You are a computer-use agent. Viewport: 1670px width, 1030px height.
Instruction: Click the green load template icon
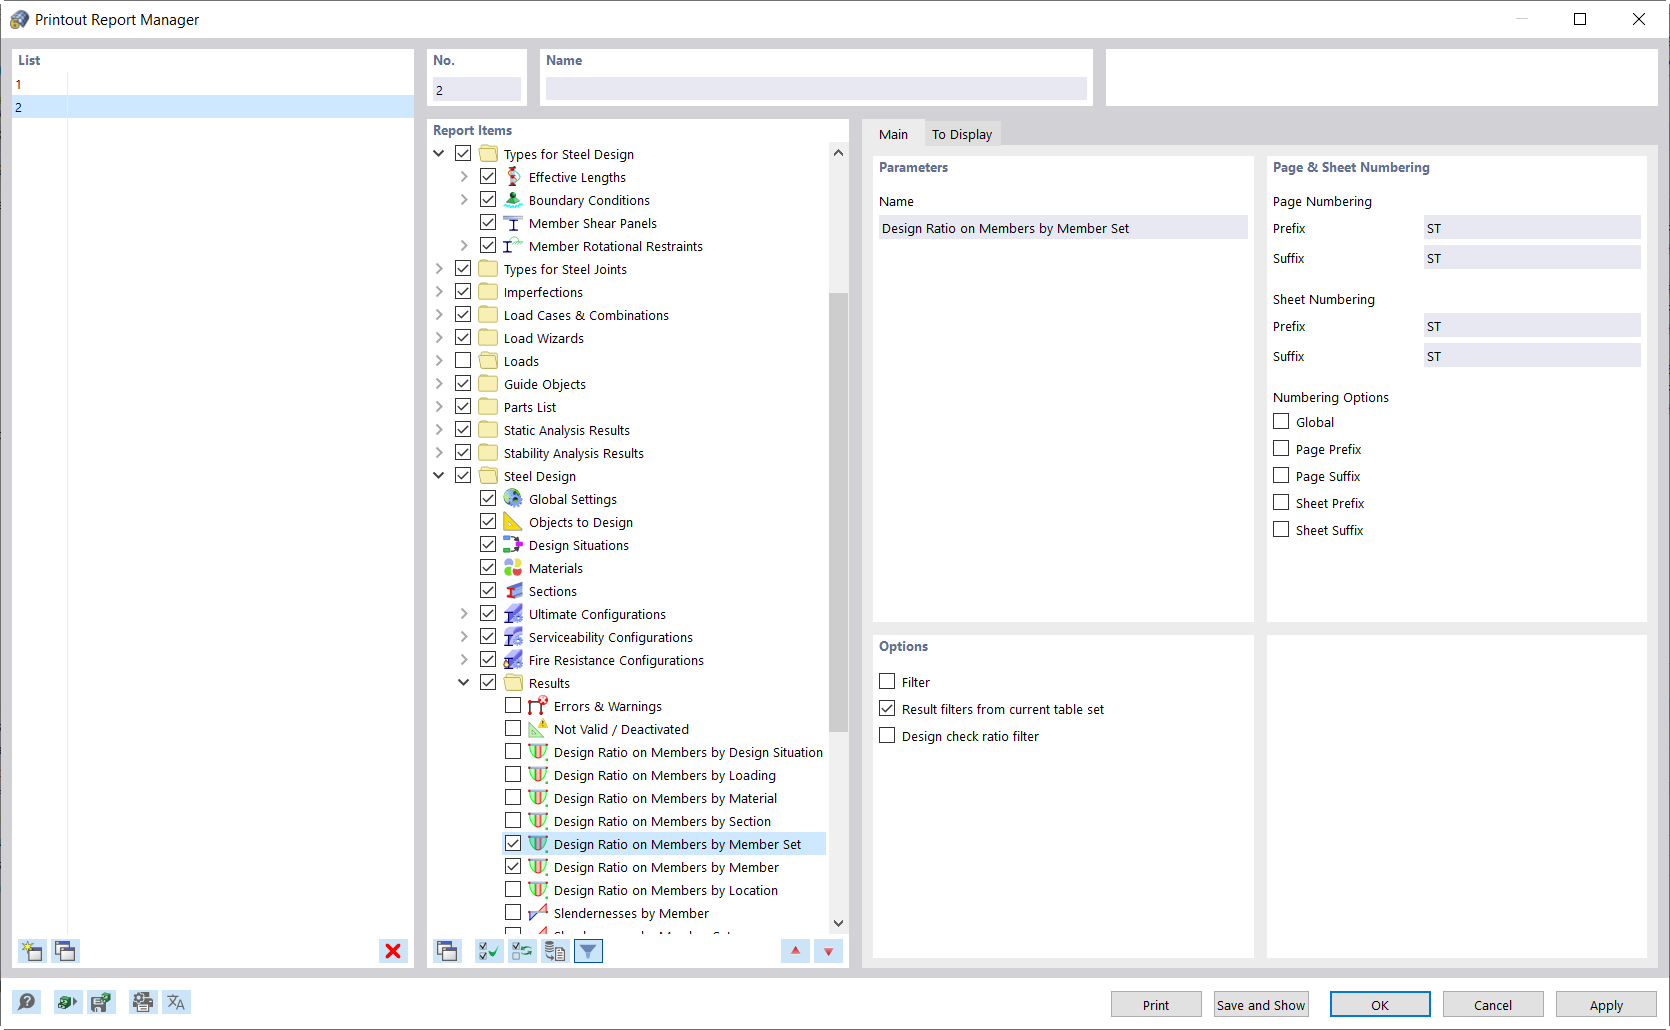(x=66, y=1002)
